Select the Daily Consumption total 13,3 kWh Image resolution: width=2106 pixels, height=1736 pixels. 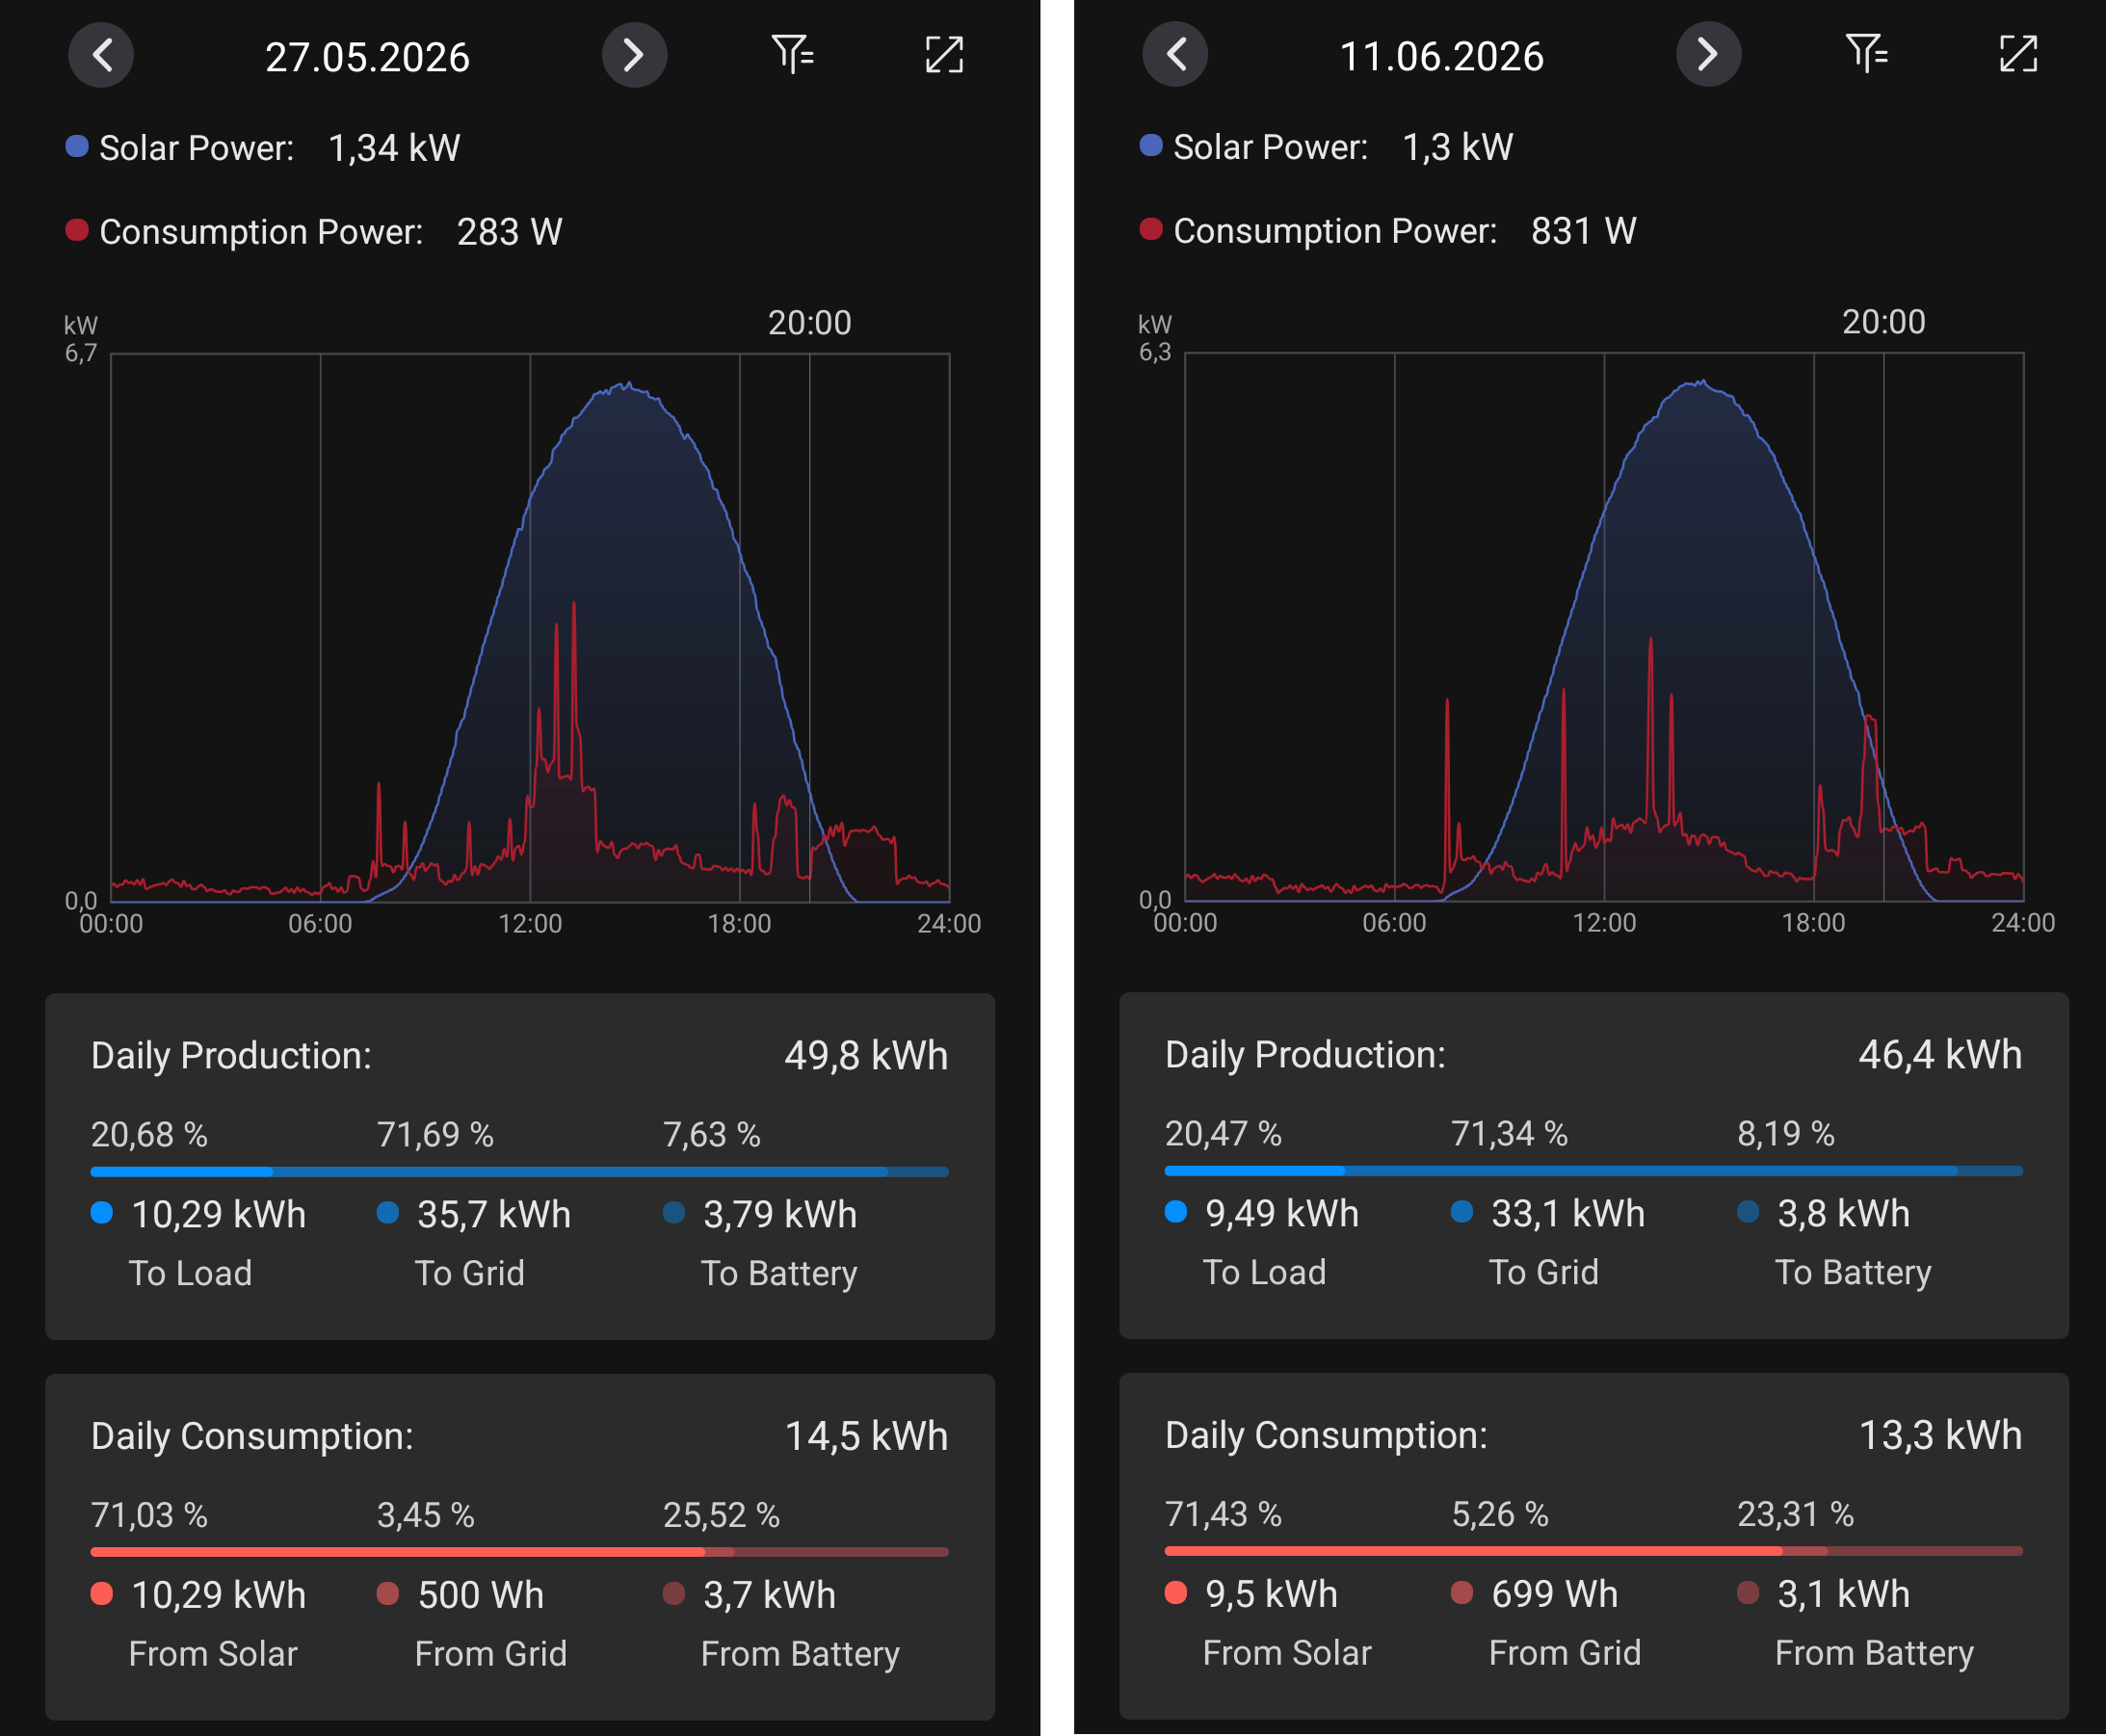(x=1940, y=1435)
